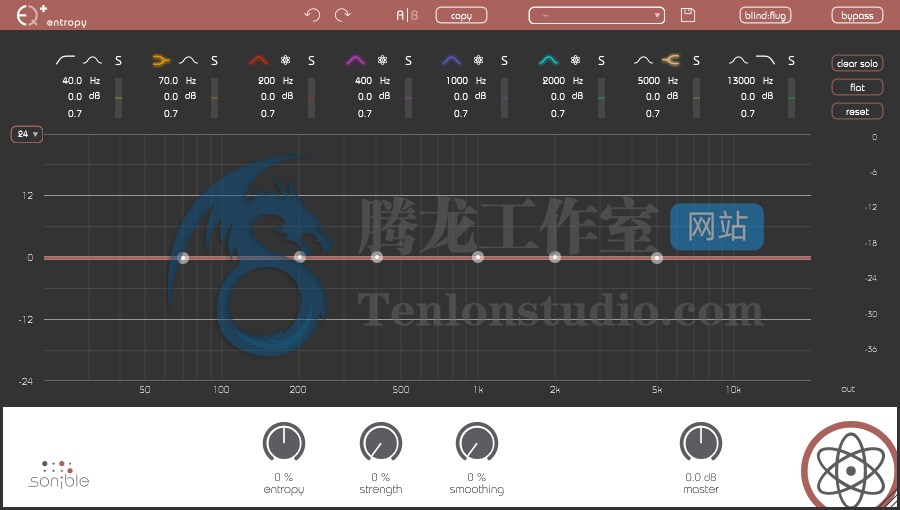The image size is (900, 510).
Task: Open the preset selection dropdown
Action: click(x=596, y=15)
